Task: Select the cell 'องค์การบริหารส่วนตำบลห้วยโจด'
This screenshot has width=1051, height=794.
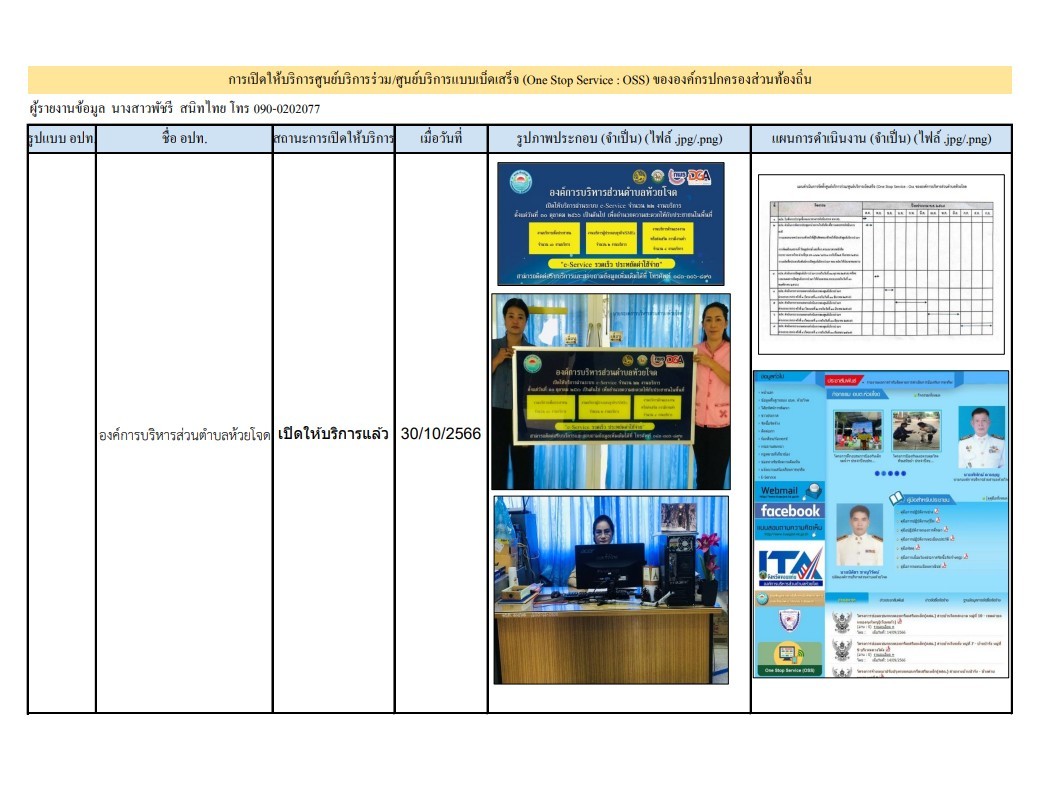Action: tap(184, 435)
